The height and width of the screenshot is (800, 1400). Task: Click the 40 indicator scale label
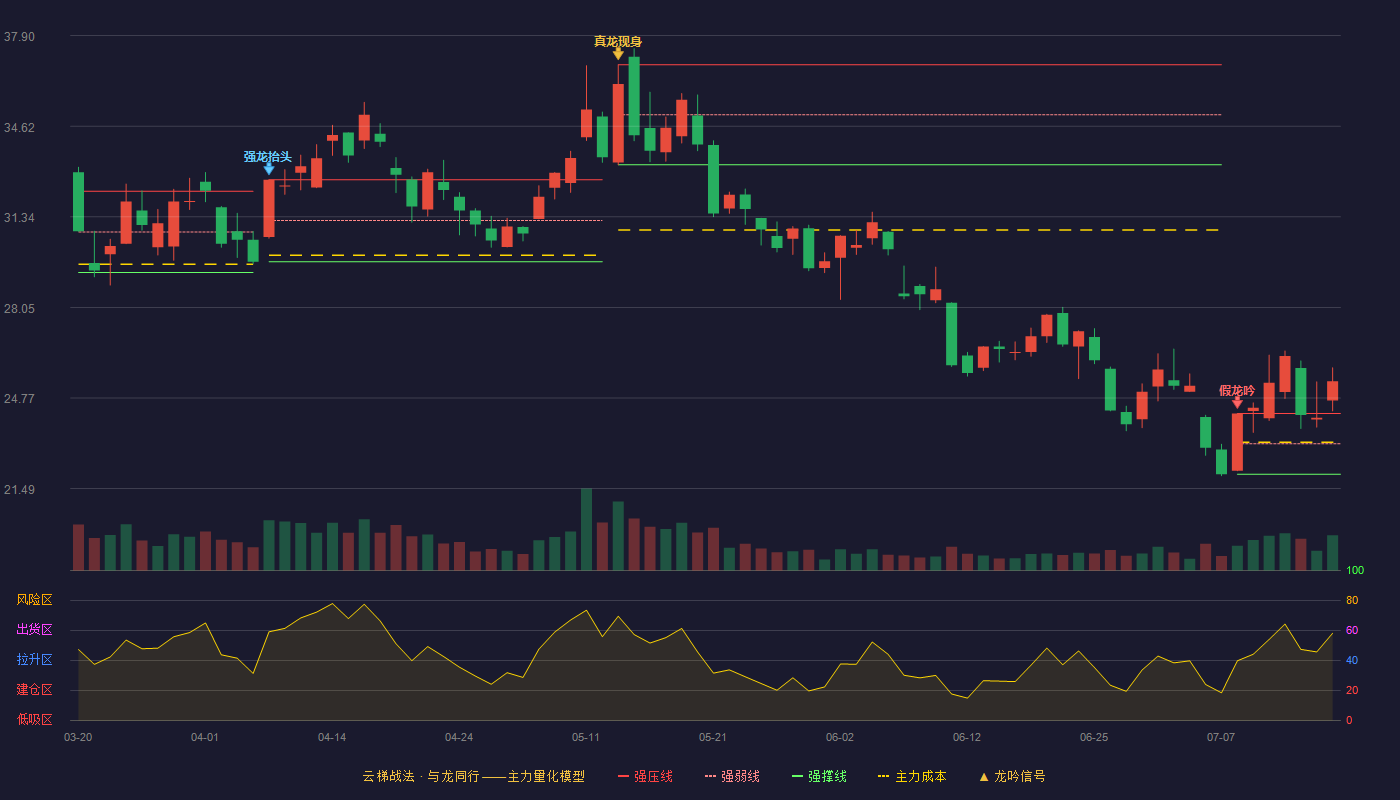coord(1352,660)
